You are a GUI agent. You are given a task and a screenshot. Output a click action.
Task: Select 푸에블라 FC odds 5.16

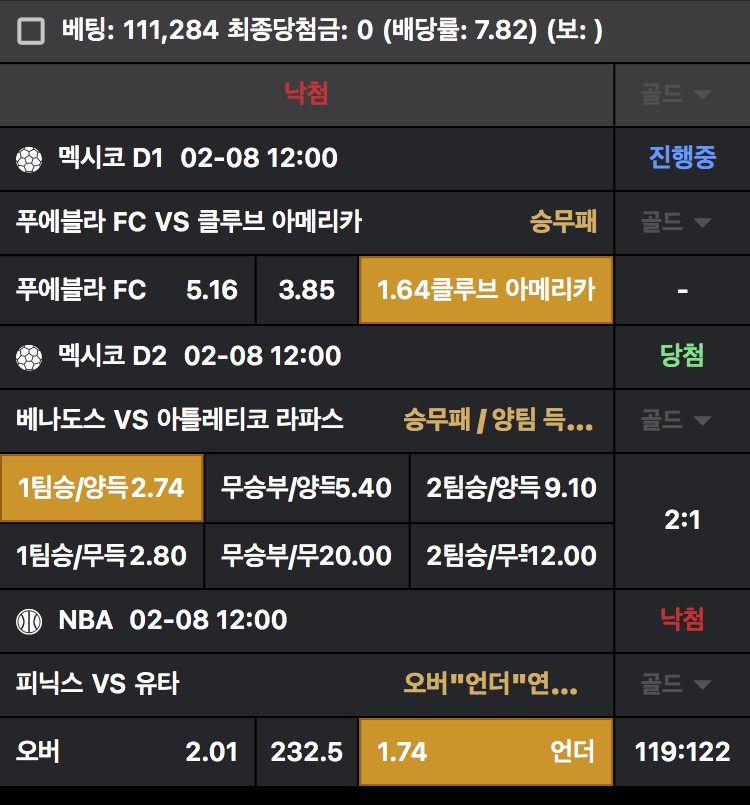click(x=127, y=290)
